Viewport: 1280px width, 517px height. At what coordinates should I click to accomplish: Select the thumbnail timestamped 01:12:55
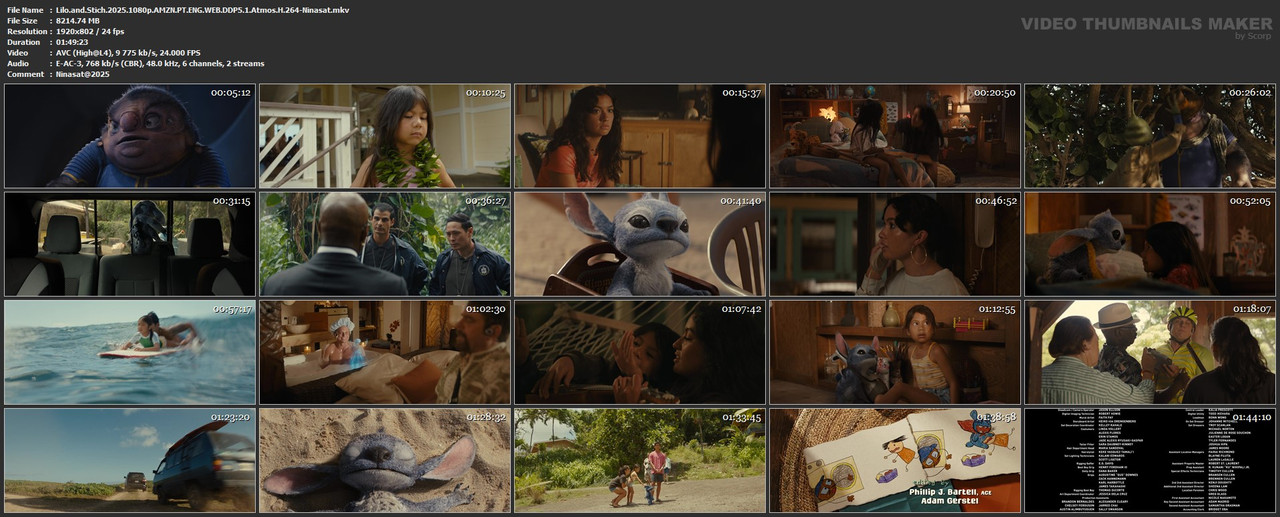pos(895,352)
